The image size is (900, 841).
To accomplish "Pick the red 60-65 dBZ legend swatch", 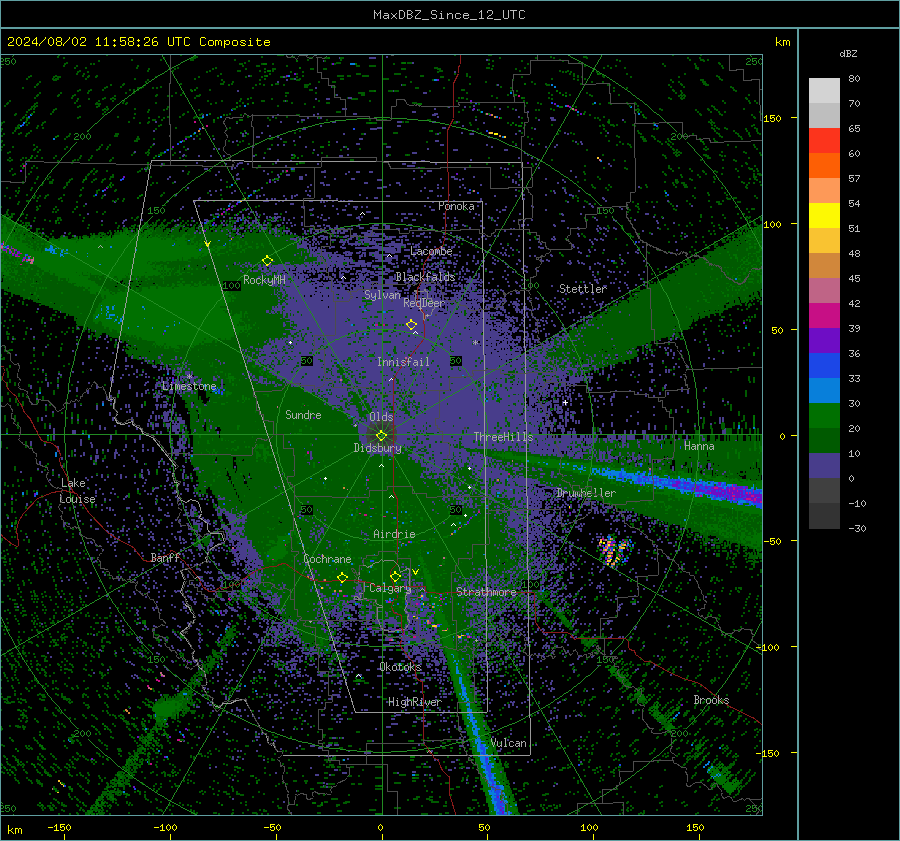I will click(824, 141).
